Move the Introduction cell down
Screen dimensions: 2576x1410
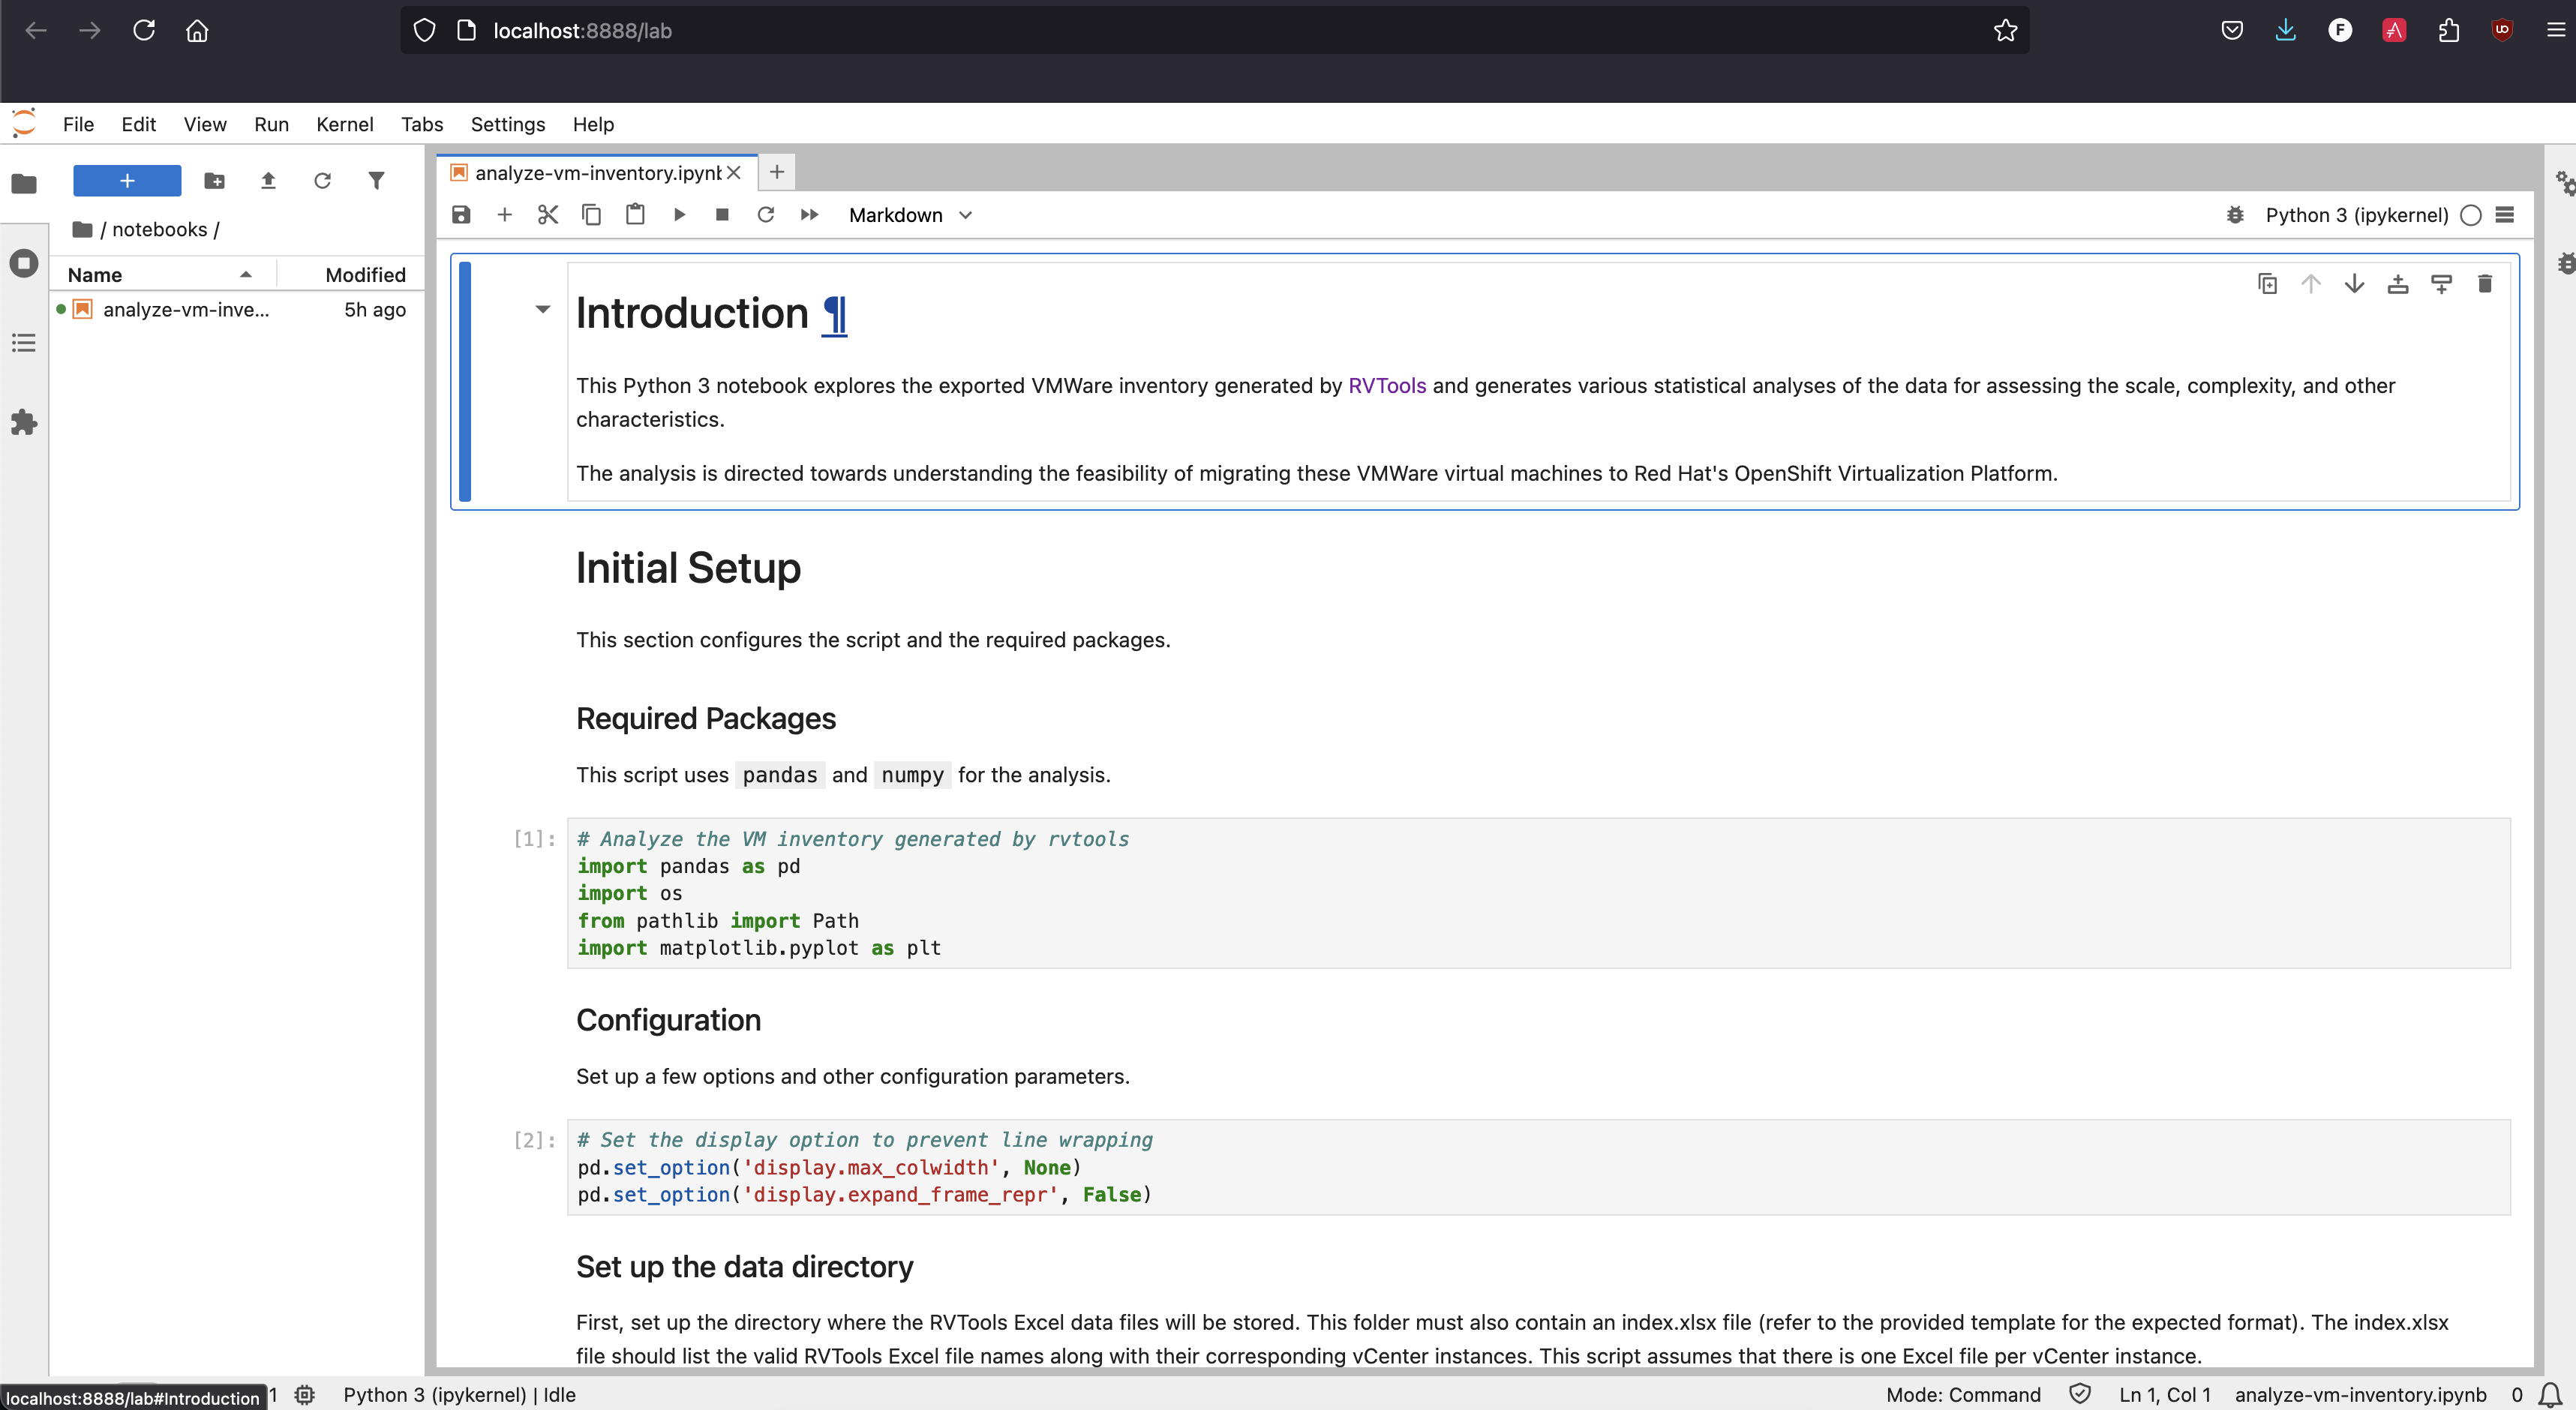(2354, 284)
